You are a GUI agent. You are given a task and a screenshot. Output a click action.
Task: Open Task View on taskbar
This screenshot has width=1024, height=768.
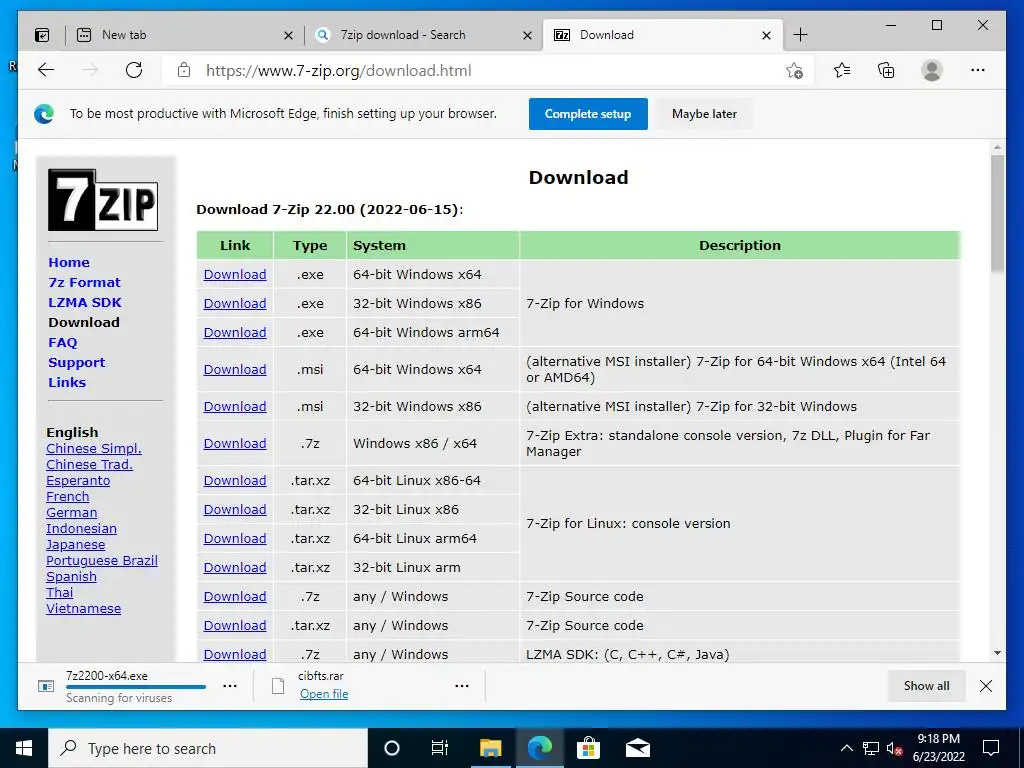[440, 748]
